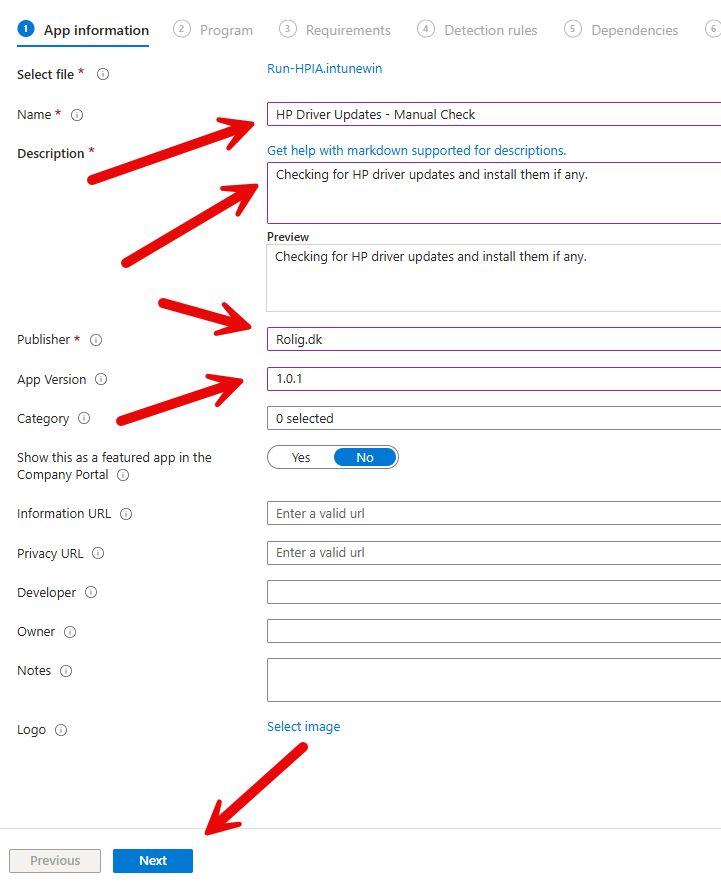Image resolution: width=721 pixels, height=890 pixels.
Task: Select No on featured app toggle
Action: tap(365, 457)
